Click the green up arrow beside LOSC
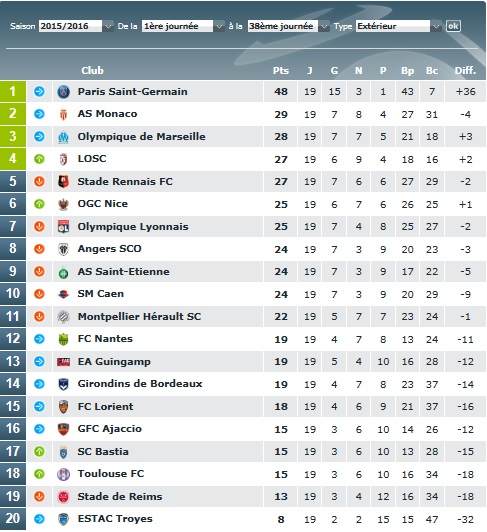Screen dimensions: 487x532 coord(39,159)
